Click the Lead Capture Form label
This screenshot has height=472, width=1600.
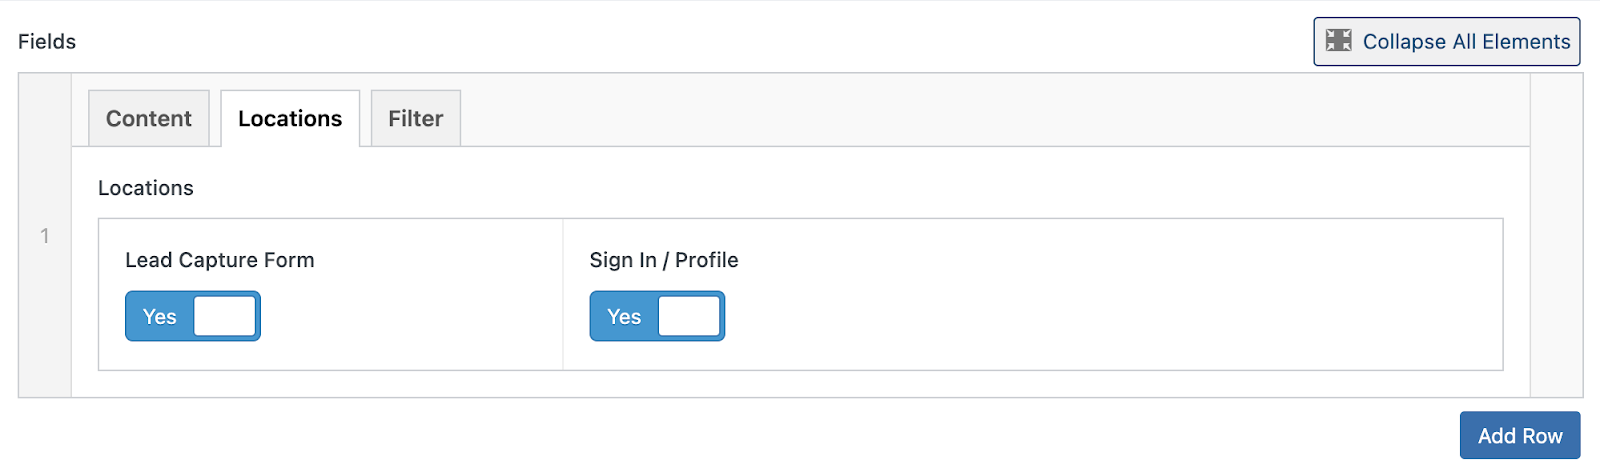pyautogui.click(x=220, y=260)
